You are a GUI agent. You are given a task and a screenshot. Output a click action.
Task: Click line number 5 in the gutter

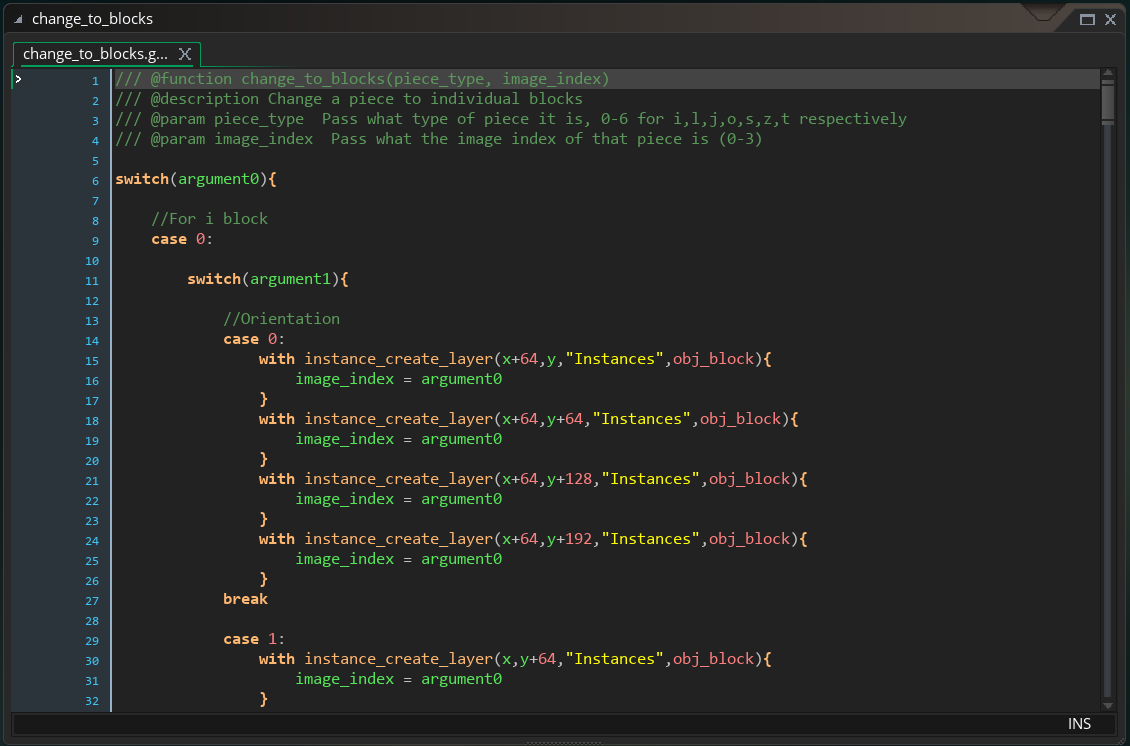(95, 161)
